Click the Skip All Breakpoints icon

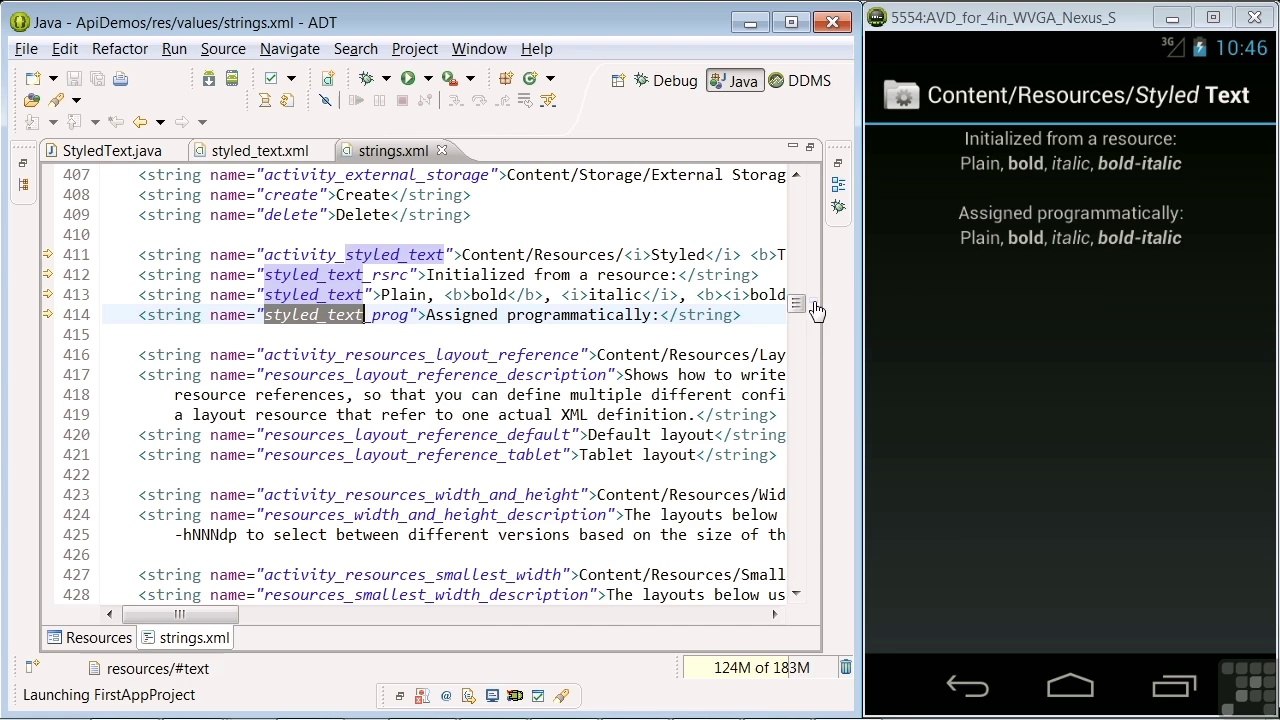325,100
